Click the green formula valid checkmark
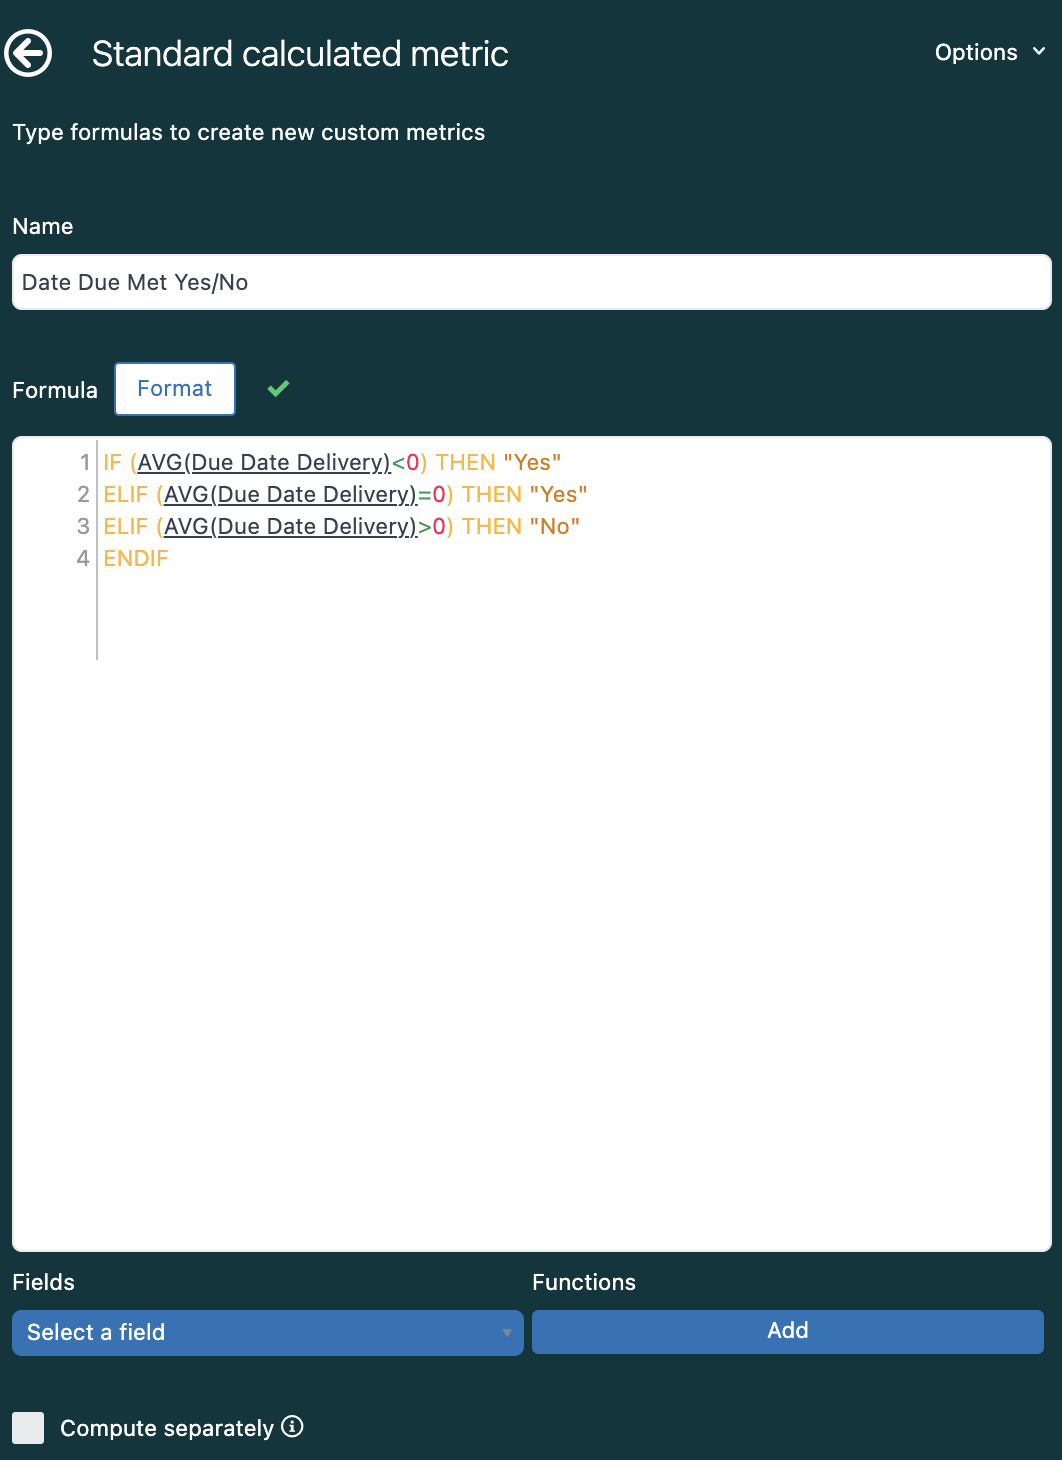Viewport: 1062px width, 1460px height. tap(278, 388)
